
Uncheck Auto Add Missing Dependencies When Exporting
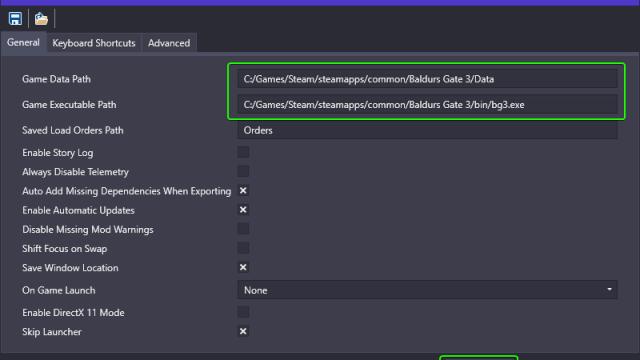pos(243,191)
